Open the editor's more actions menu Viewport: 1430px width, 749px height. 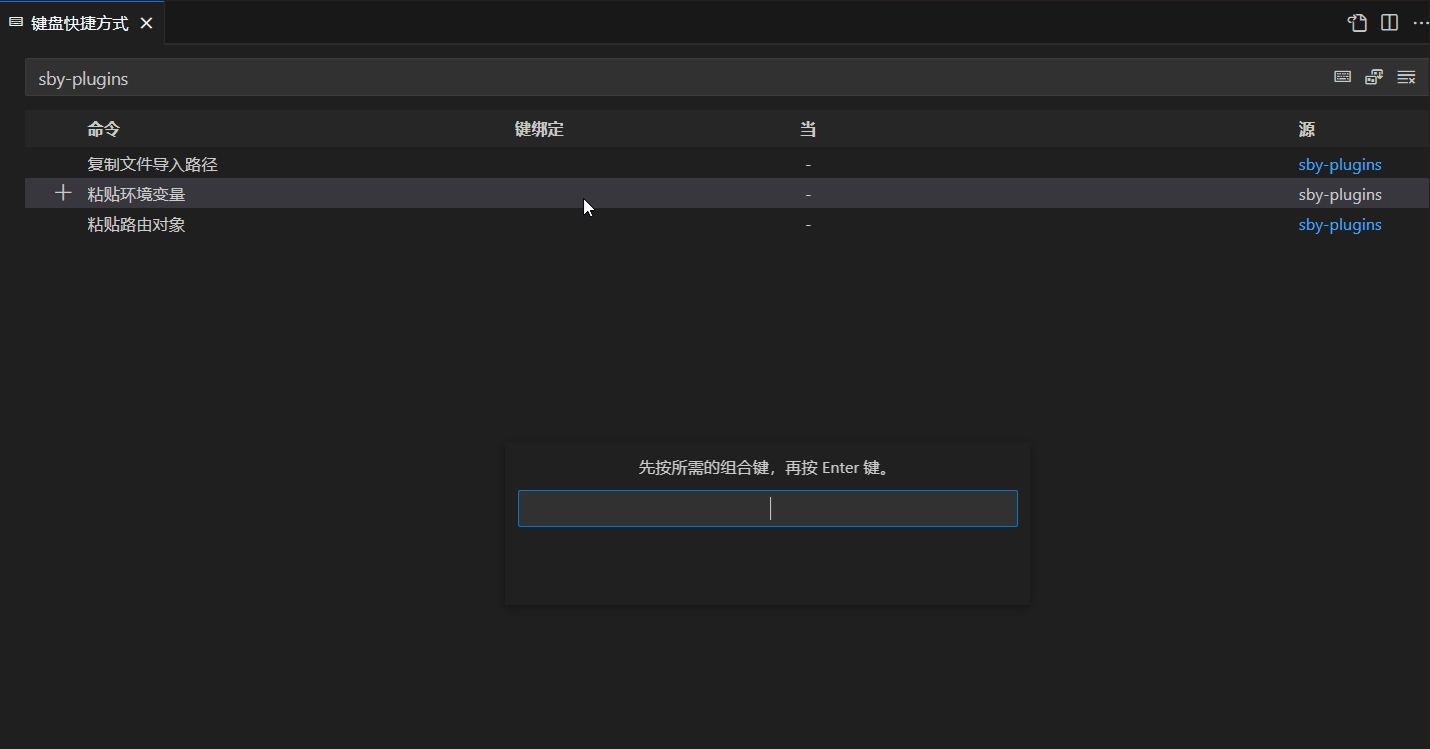(1420, 23)
